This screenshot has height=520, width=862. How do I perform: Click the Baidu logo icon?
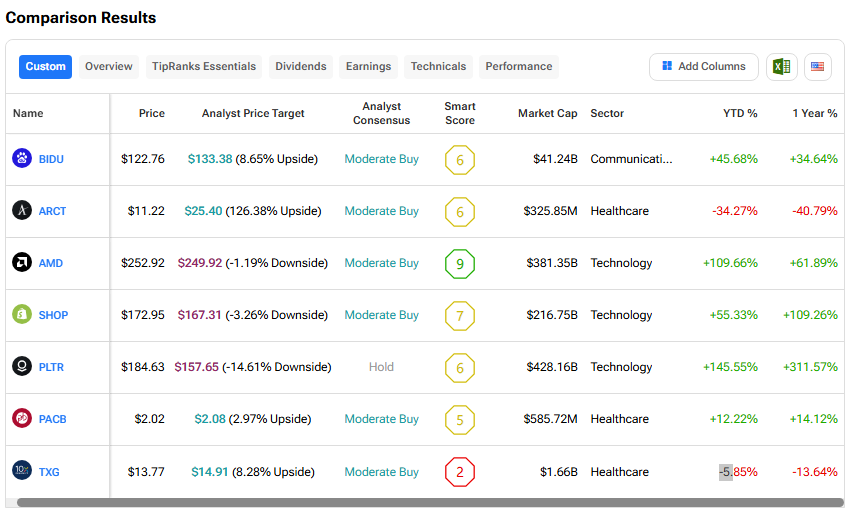(22, 159)
